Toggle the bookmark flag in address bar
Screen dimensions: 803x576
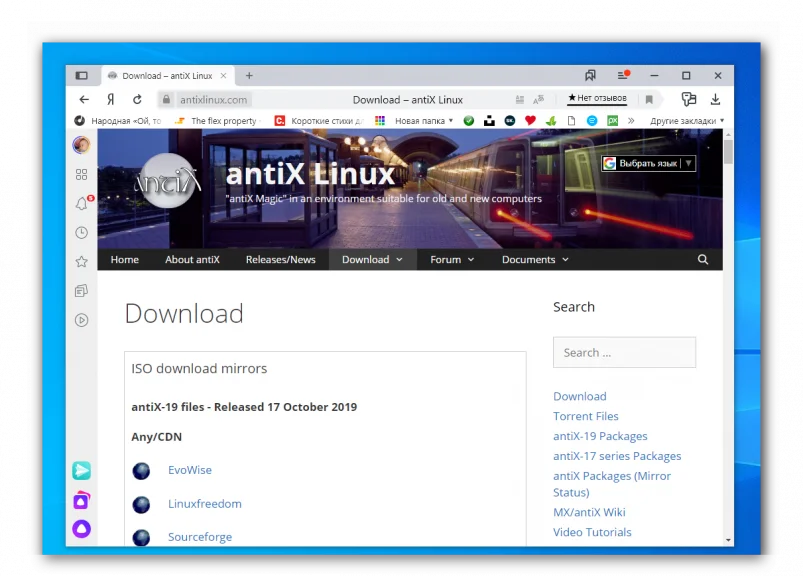pyautogui.click(x=649, y=99)
